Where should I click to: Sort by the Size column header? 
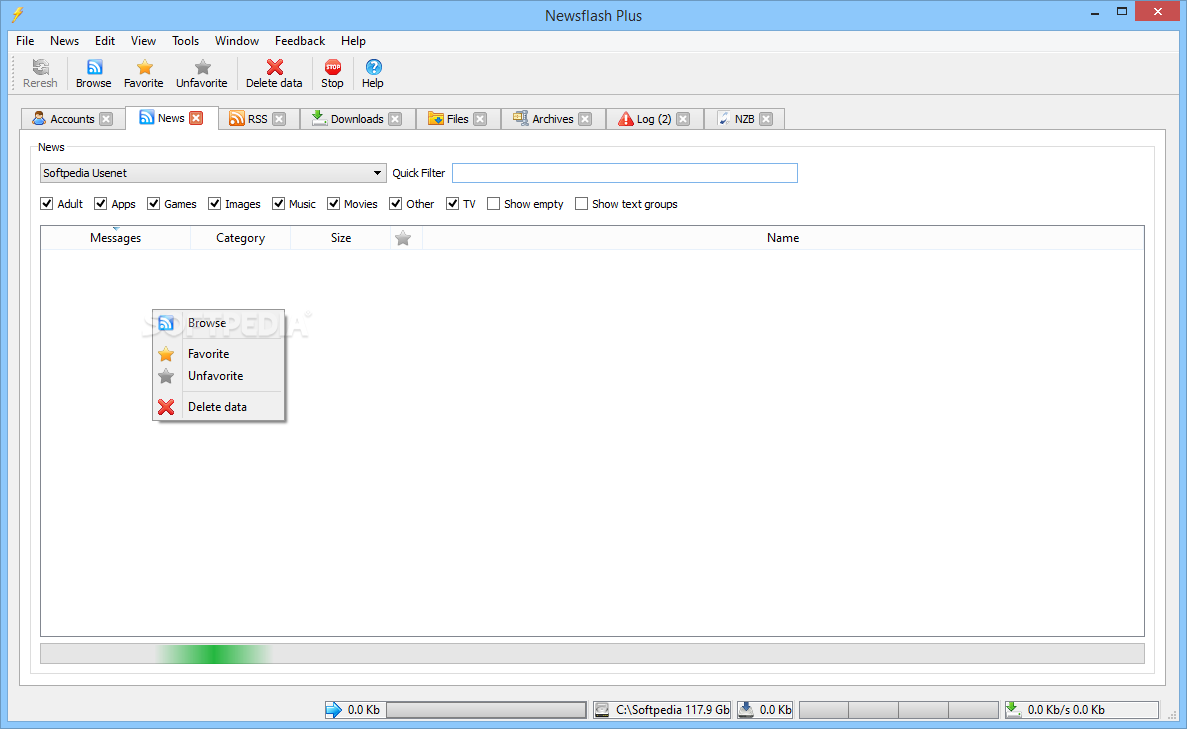coord(341,238)
